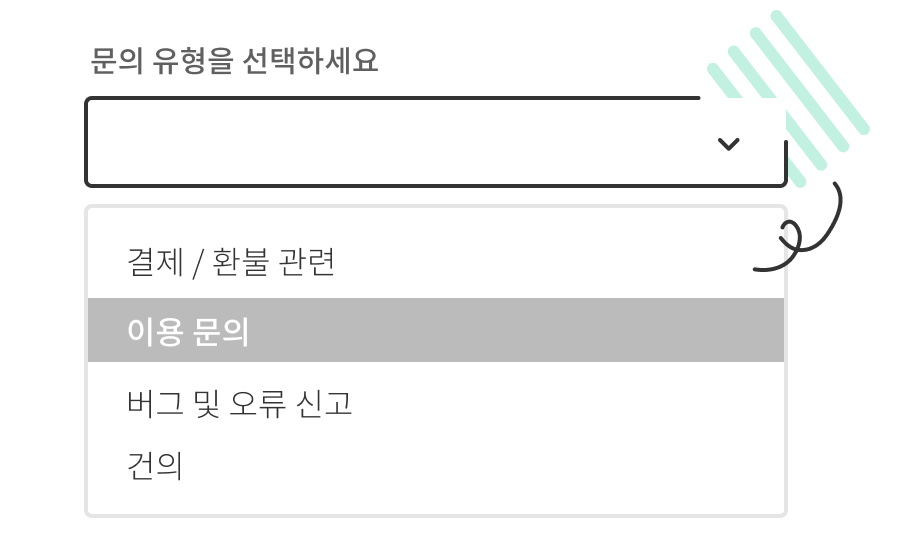Click the gray highlight bar right of 이용 문의
This screenshot has height=550, width=922.
tap(517, 330)
